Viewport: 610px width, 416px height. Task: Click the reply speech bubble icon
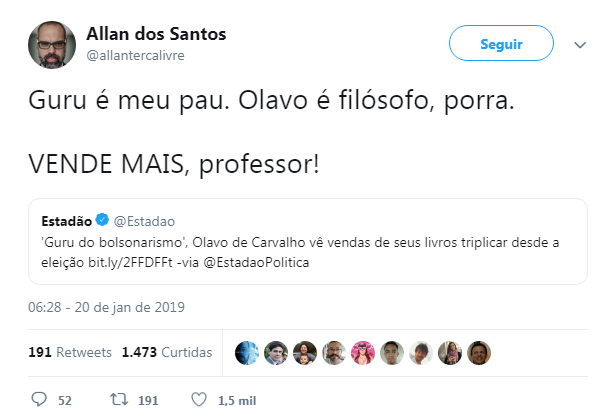[39, 399]
